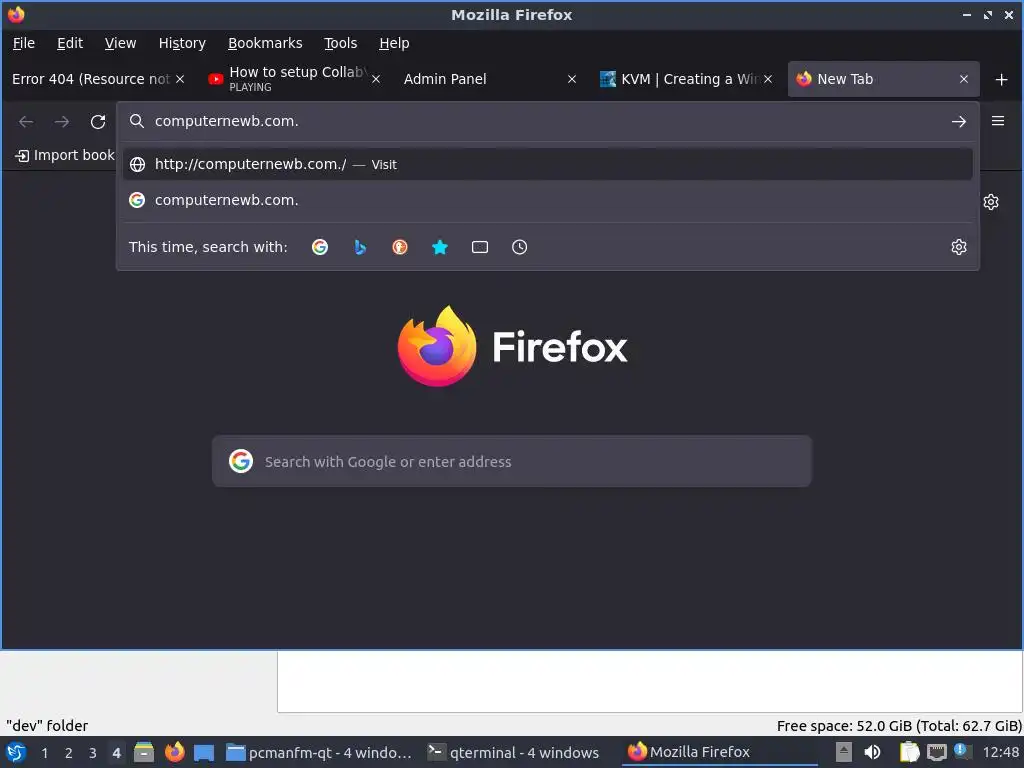Switch to virtual desktop 4
This screenshot has width=1024, height=768.
coord(116,753)
